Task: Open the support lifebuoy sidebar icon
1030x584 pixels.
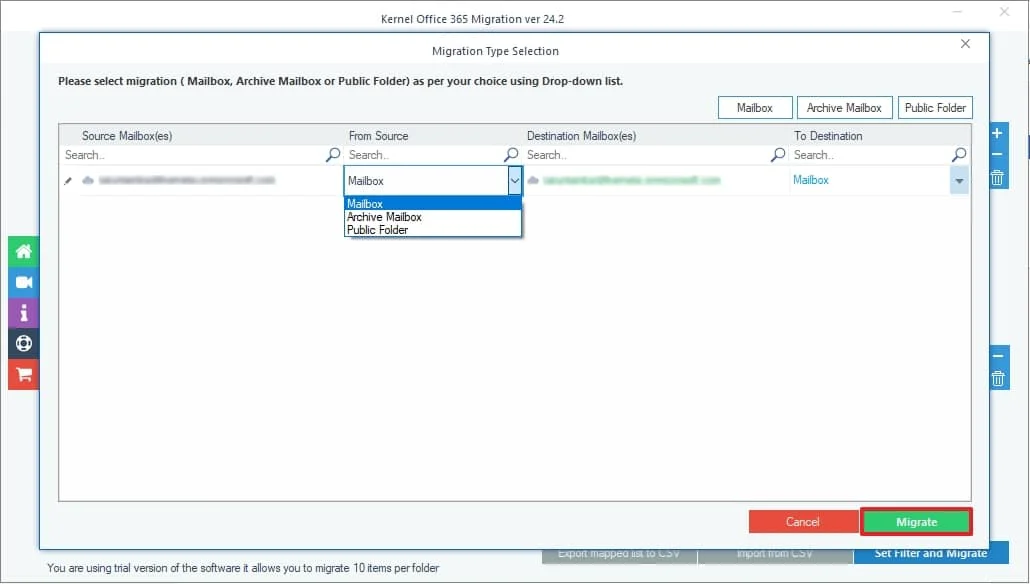Action: [x=24, y=344]
